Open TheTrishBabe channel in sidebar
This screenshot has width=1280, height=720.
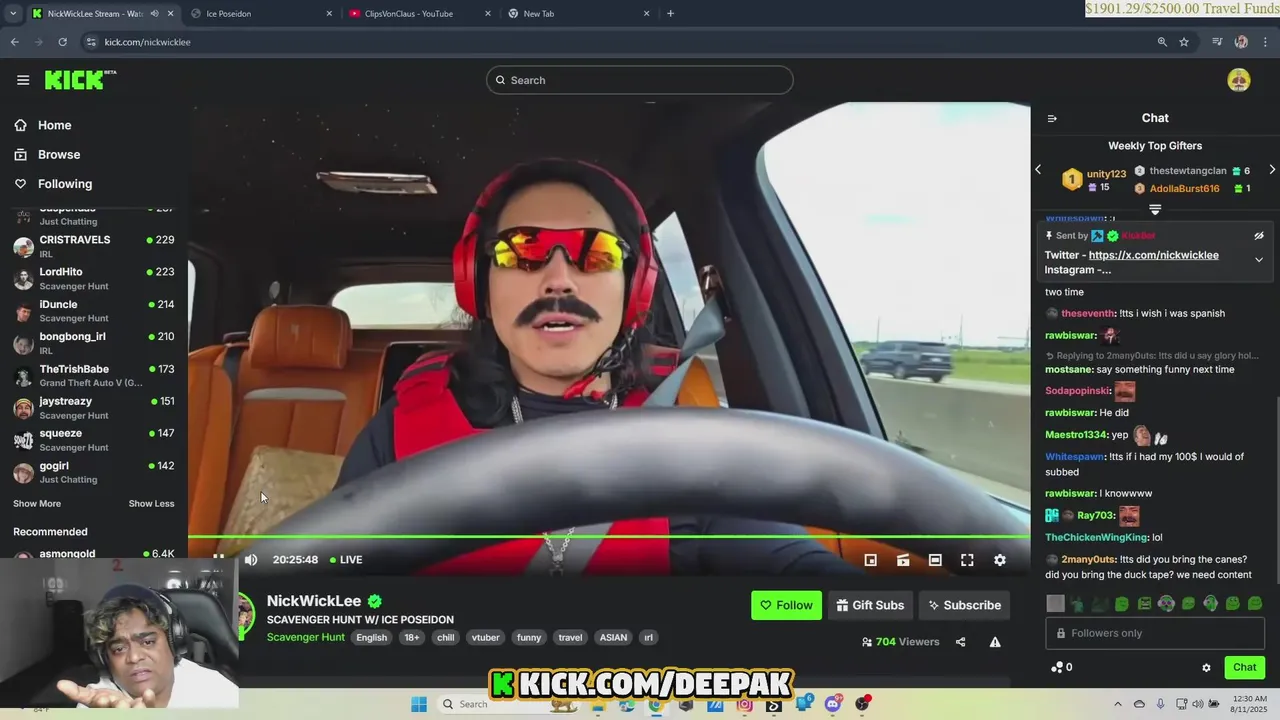coord(94,375)
